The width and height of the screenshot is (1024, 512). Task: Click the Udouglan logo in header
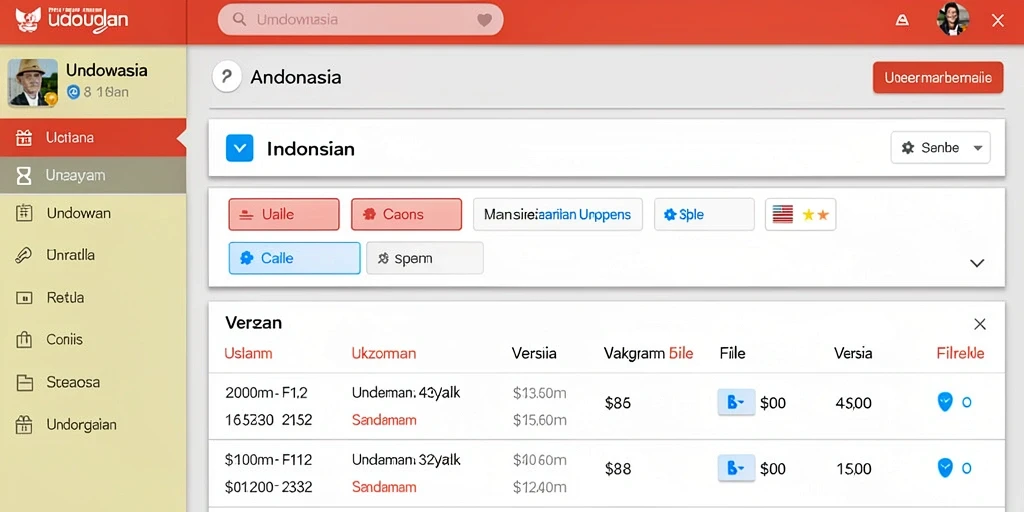coord(72,20)
